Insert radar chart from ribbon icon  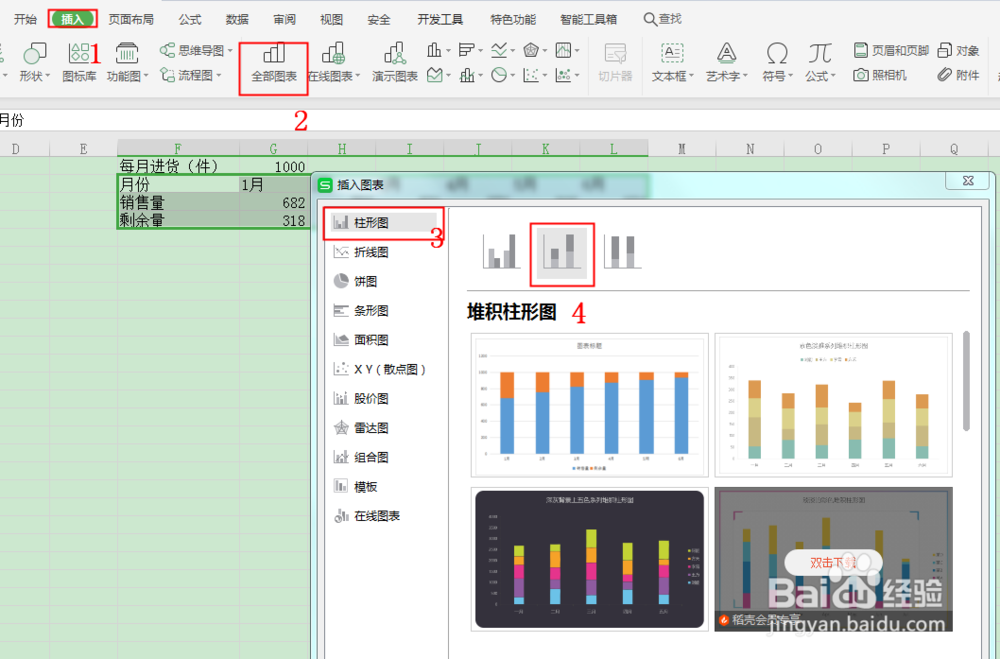coord(531,50)
